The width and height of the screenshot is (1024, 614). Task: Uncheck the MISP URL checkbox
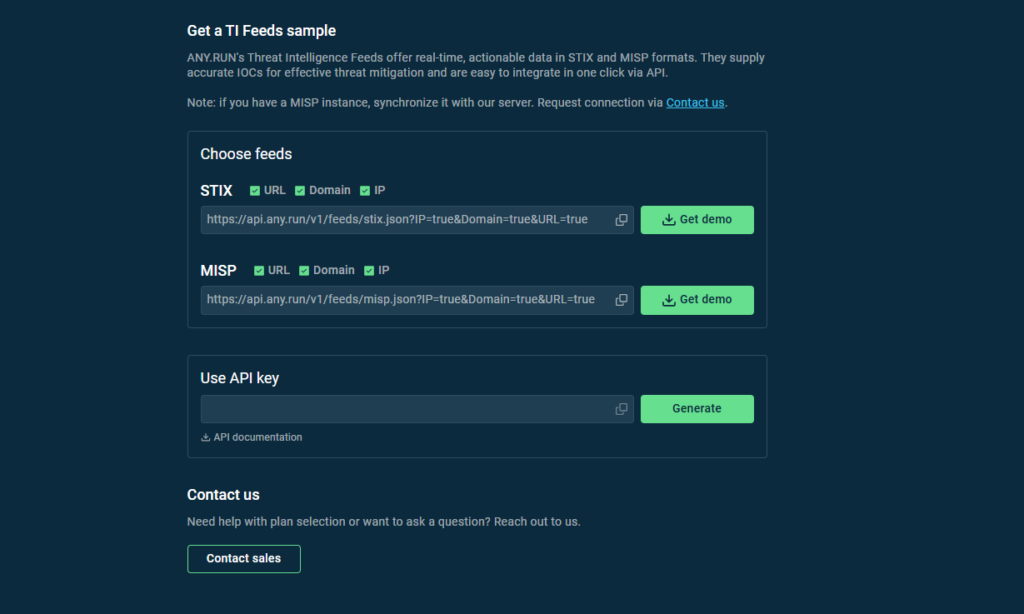[259, 271]
